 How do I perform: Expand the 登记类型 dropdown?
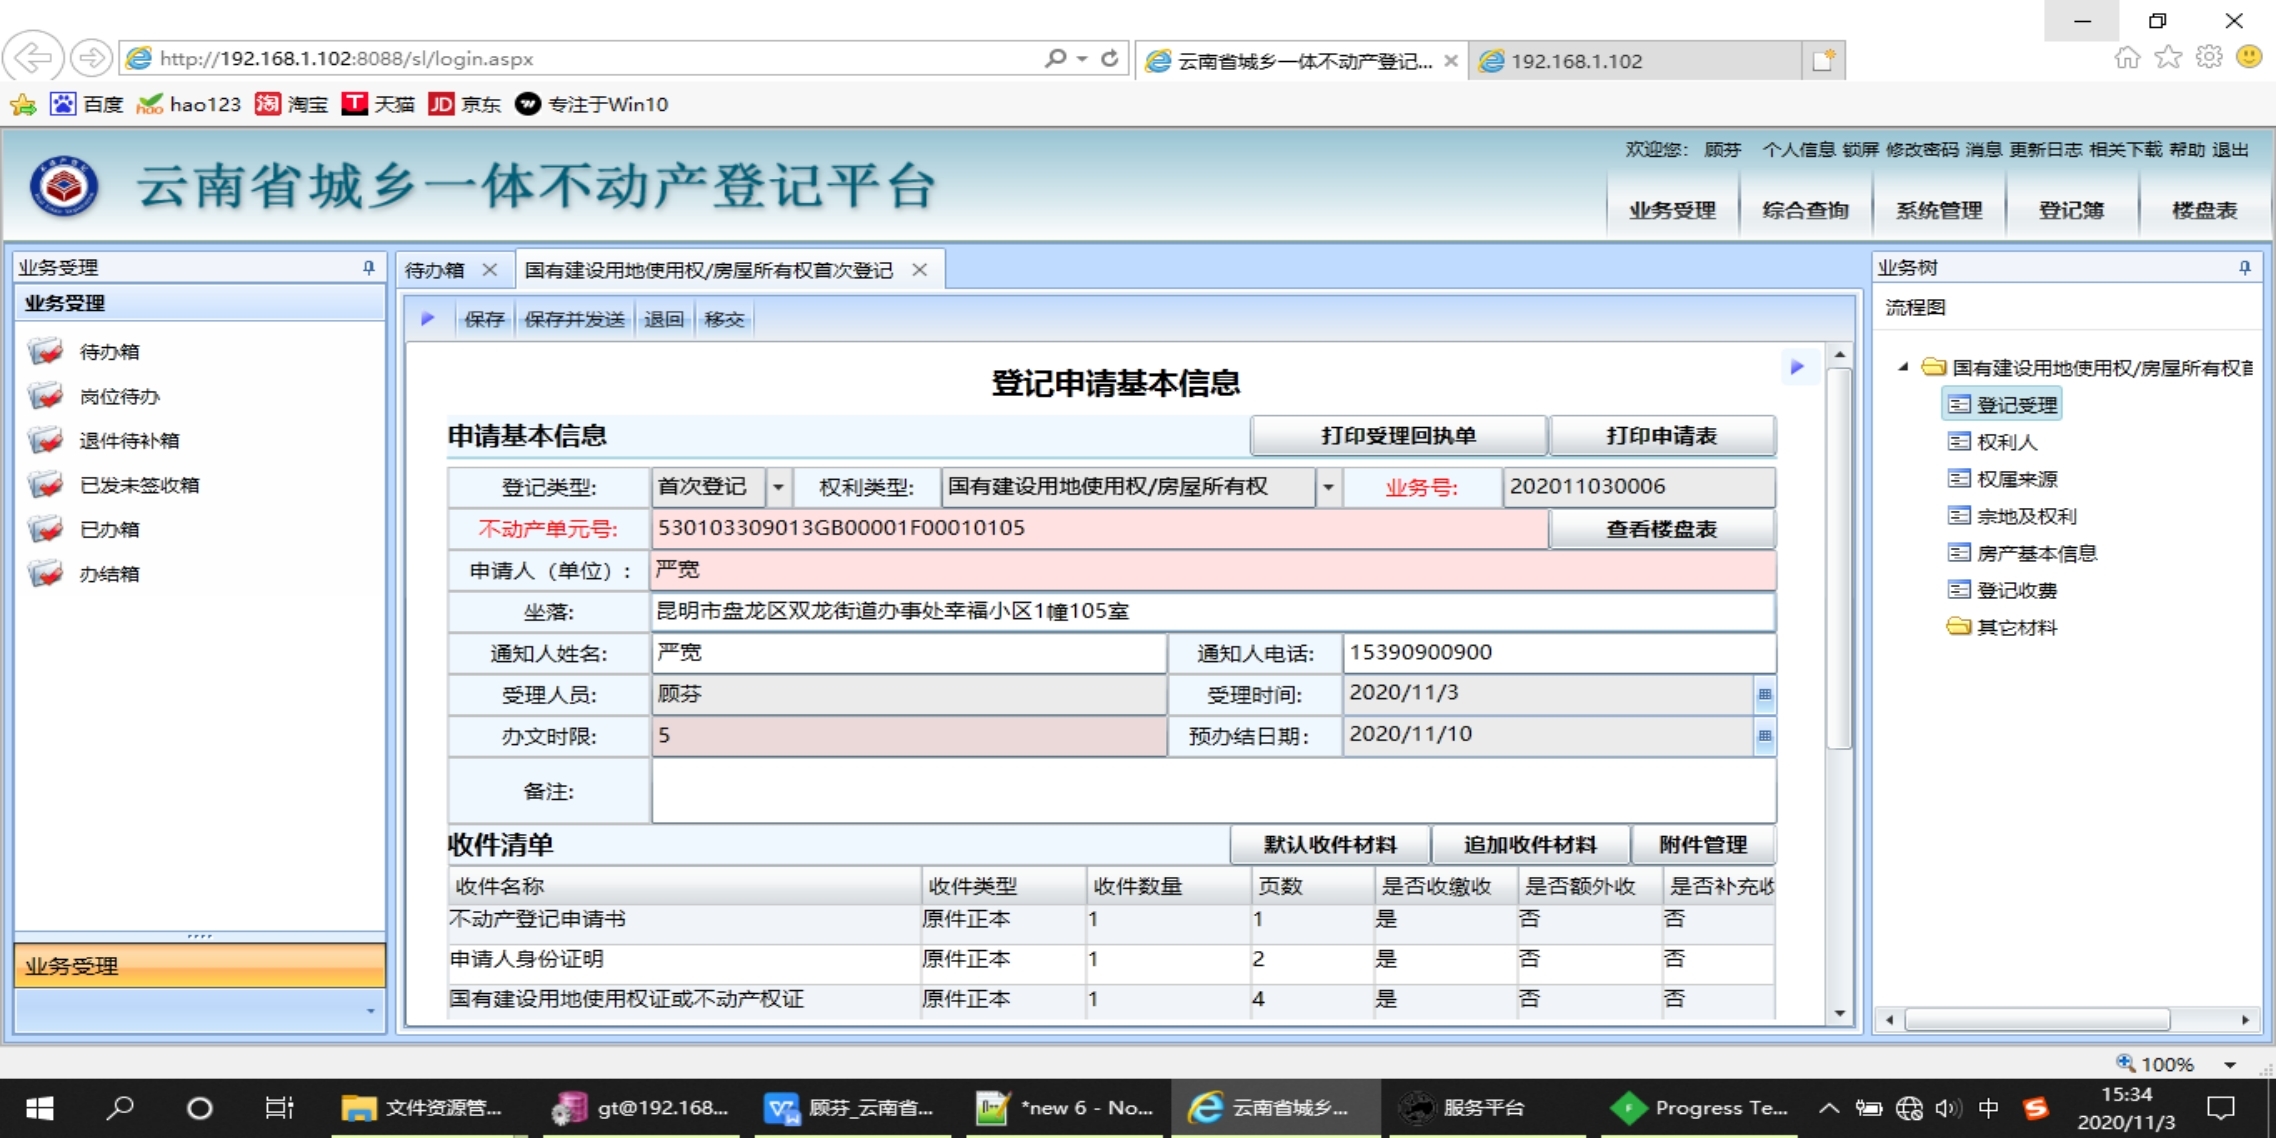[778, 487]
